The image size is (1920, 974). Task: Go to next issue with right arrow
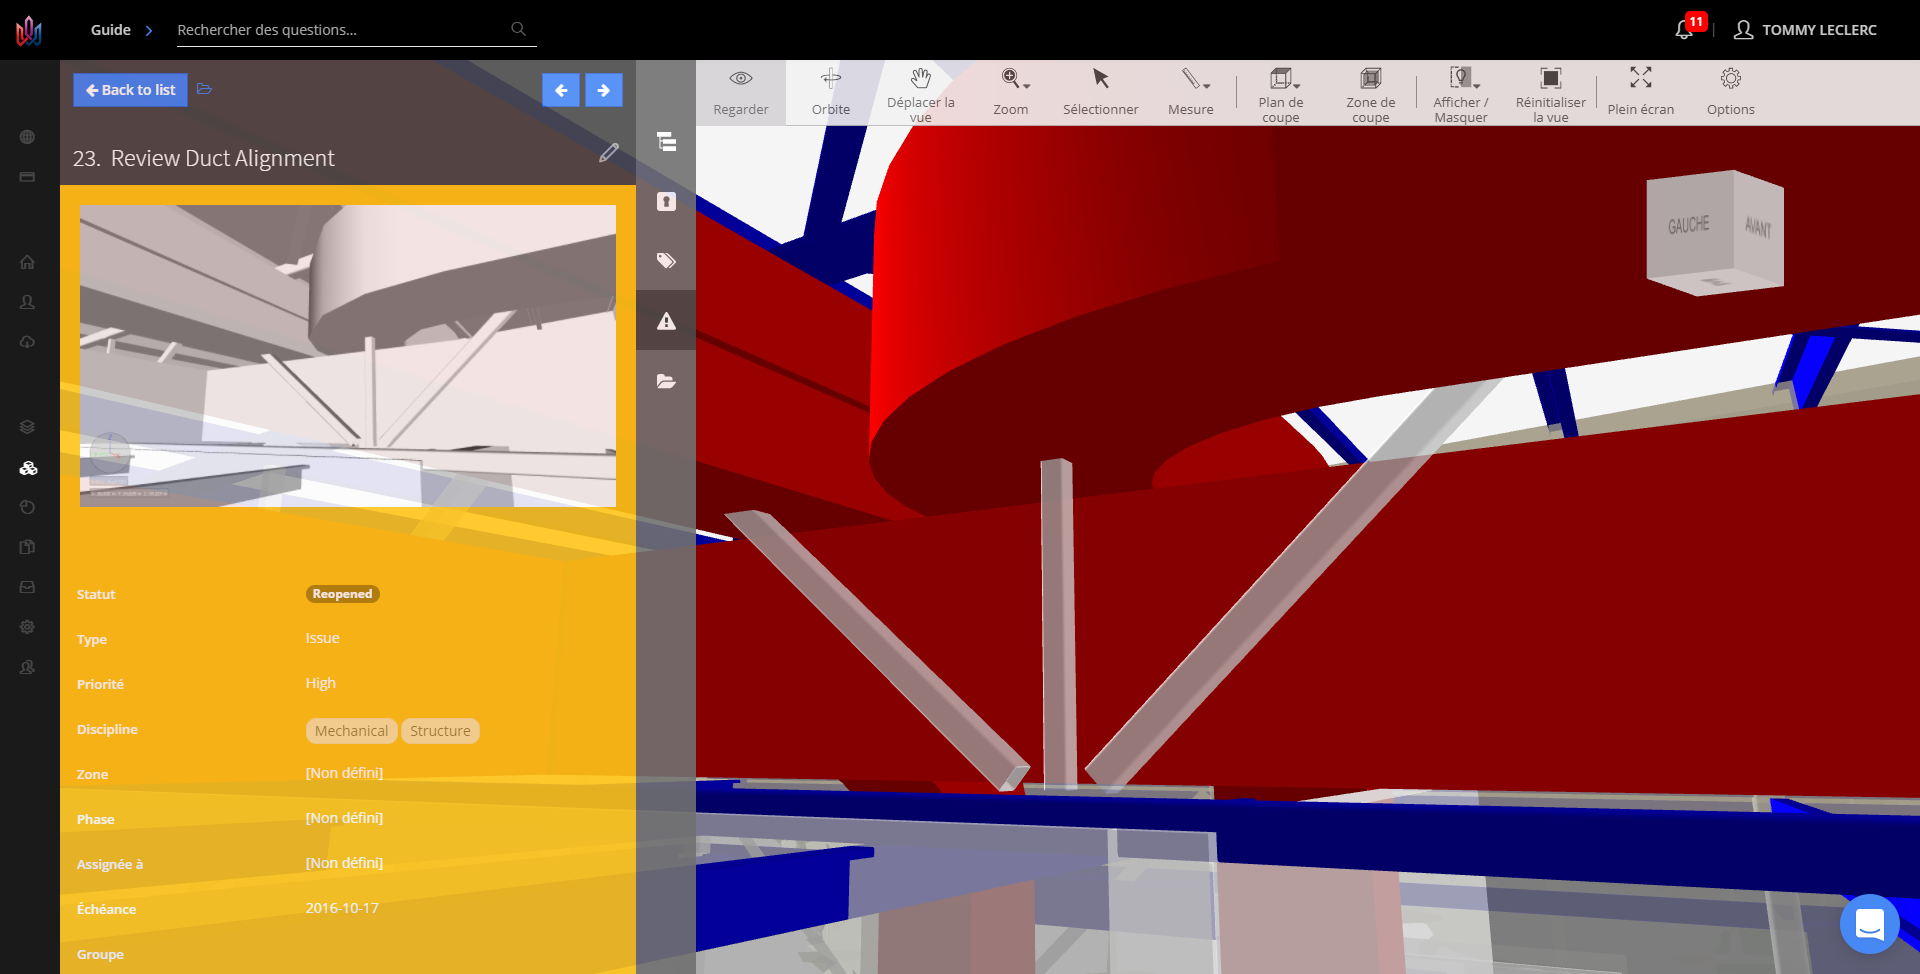coord(604,90)
